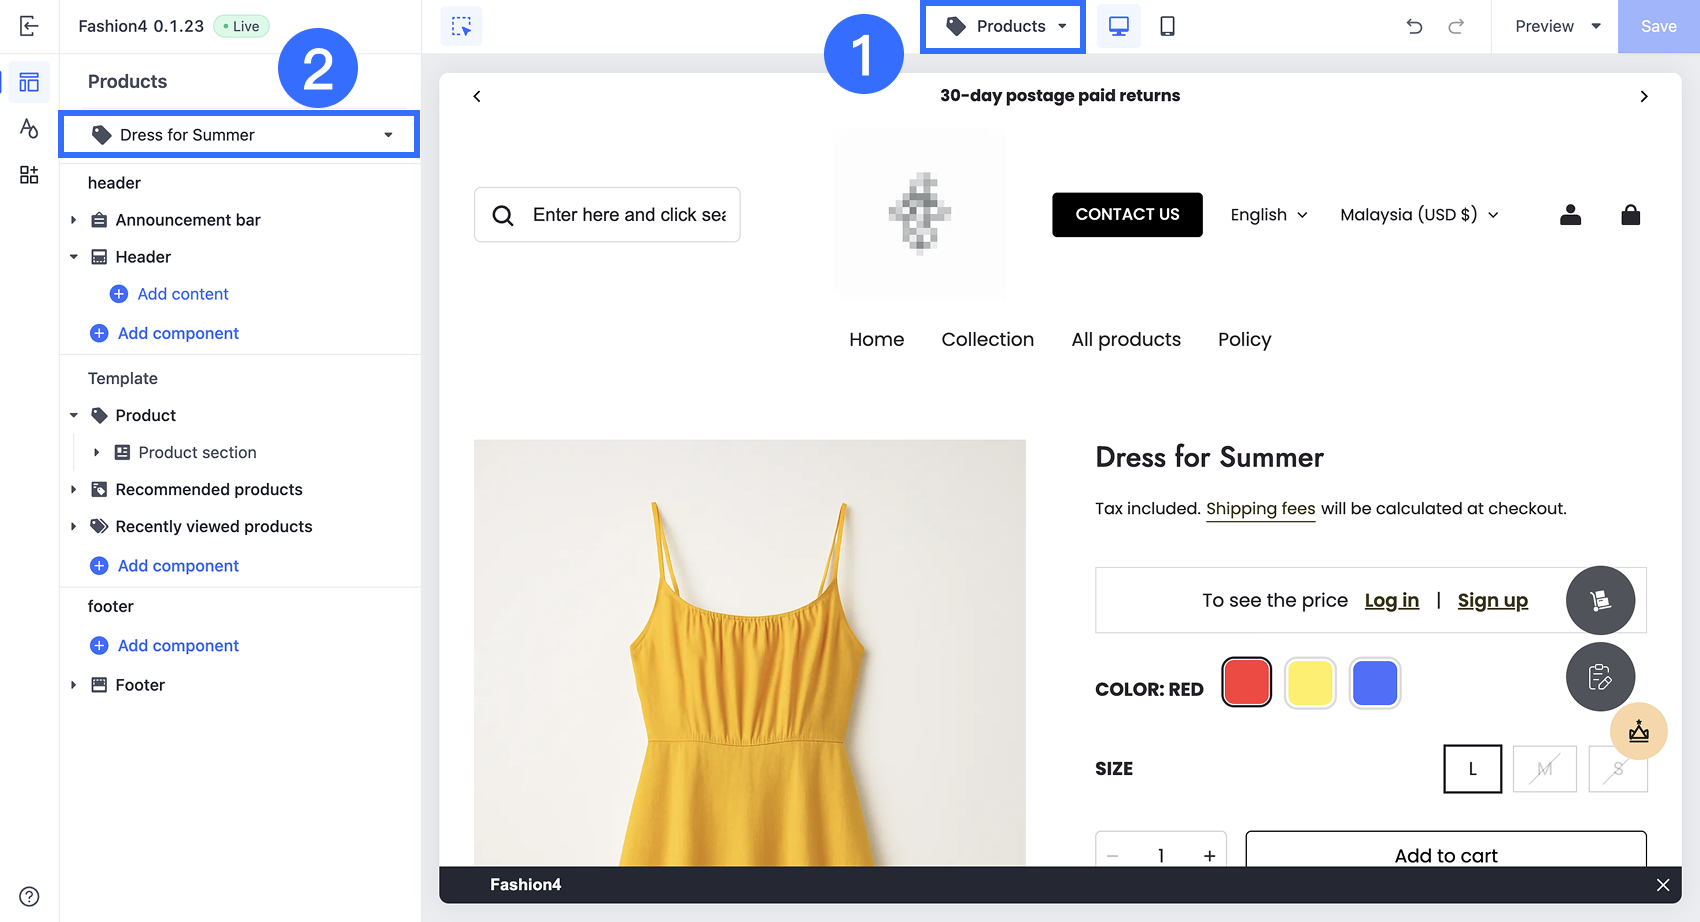Switch to mobile preview mode
Viewport: 1700px width, 922px height.
click(x=1167, y=26)
